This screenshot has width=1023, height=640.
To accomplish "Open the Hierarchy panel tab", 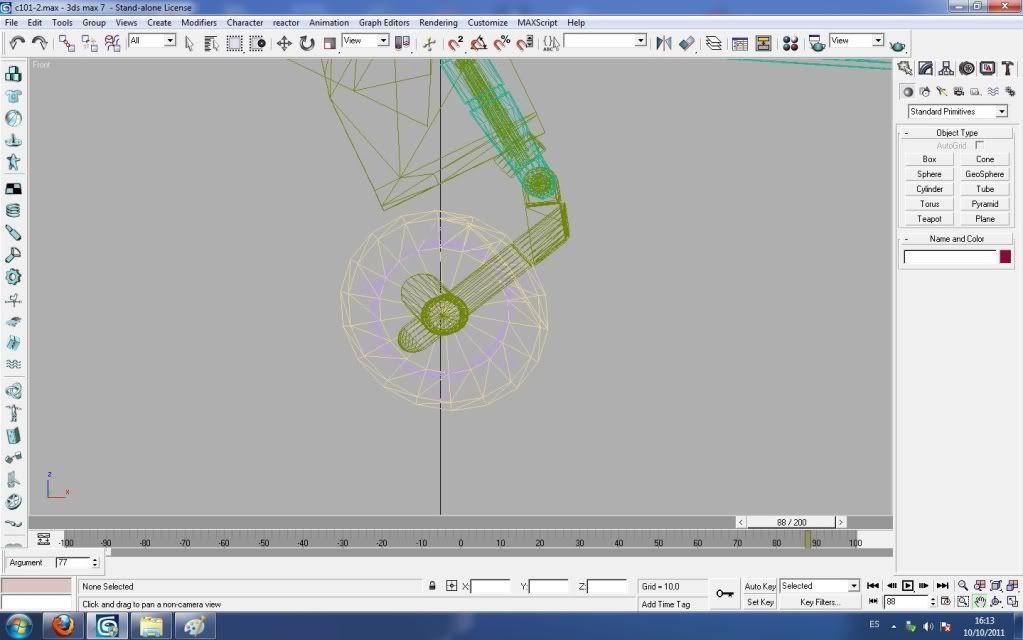I will [x=946, y=68].
